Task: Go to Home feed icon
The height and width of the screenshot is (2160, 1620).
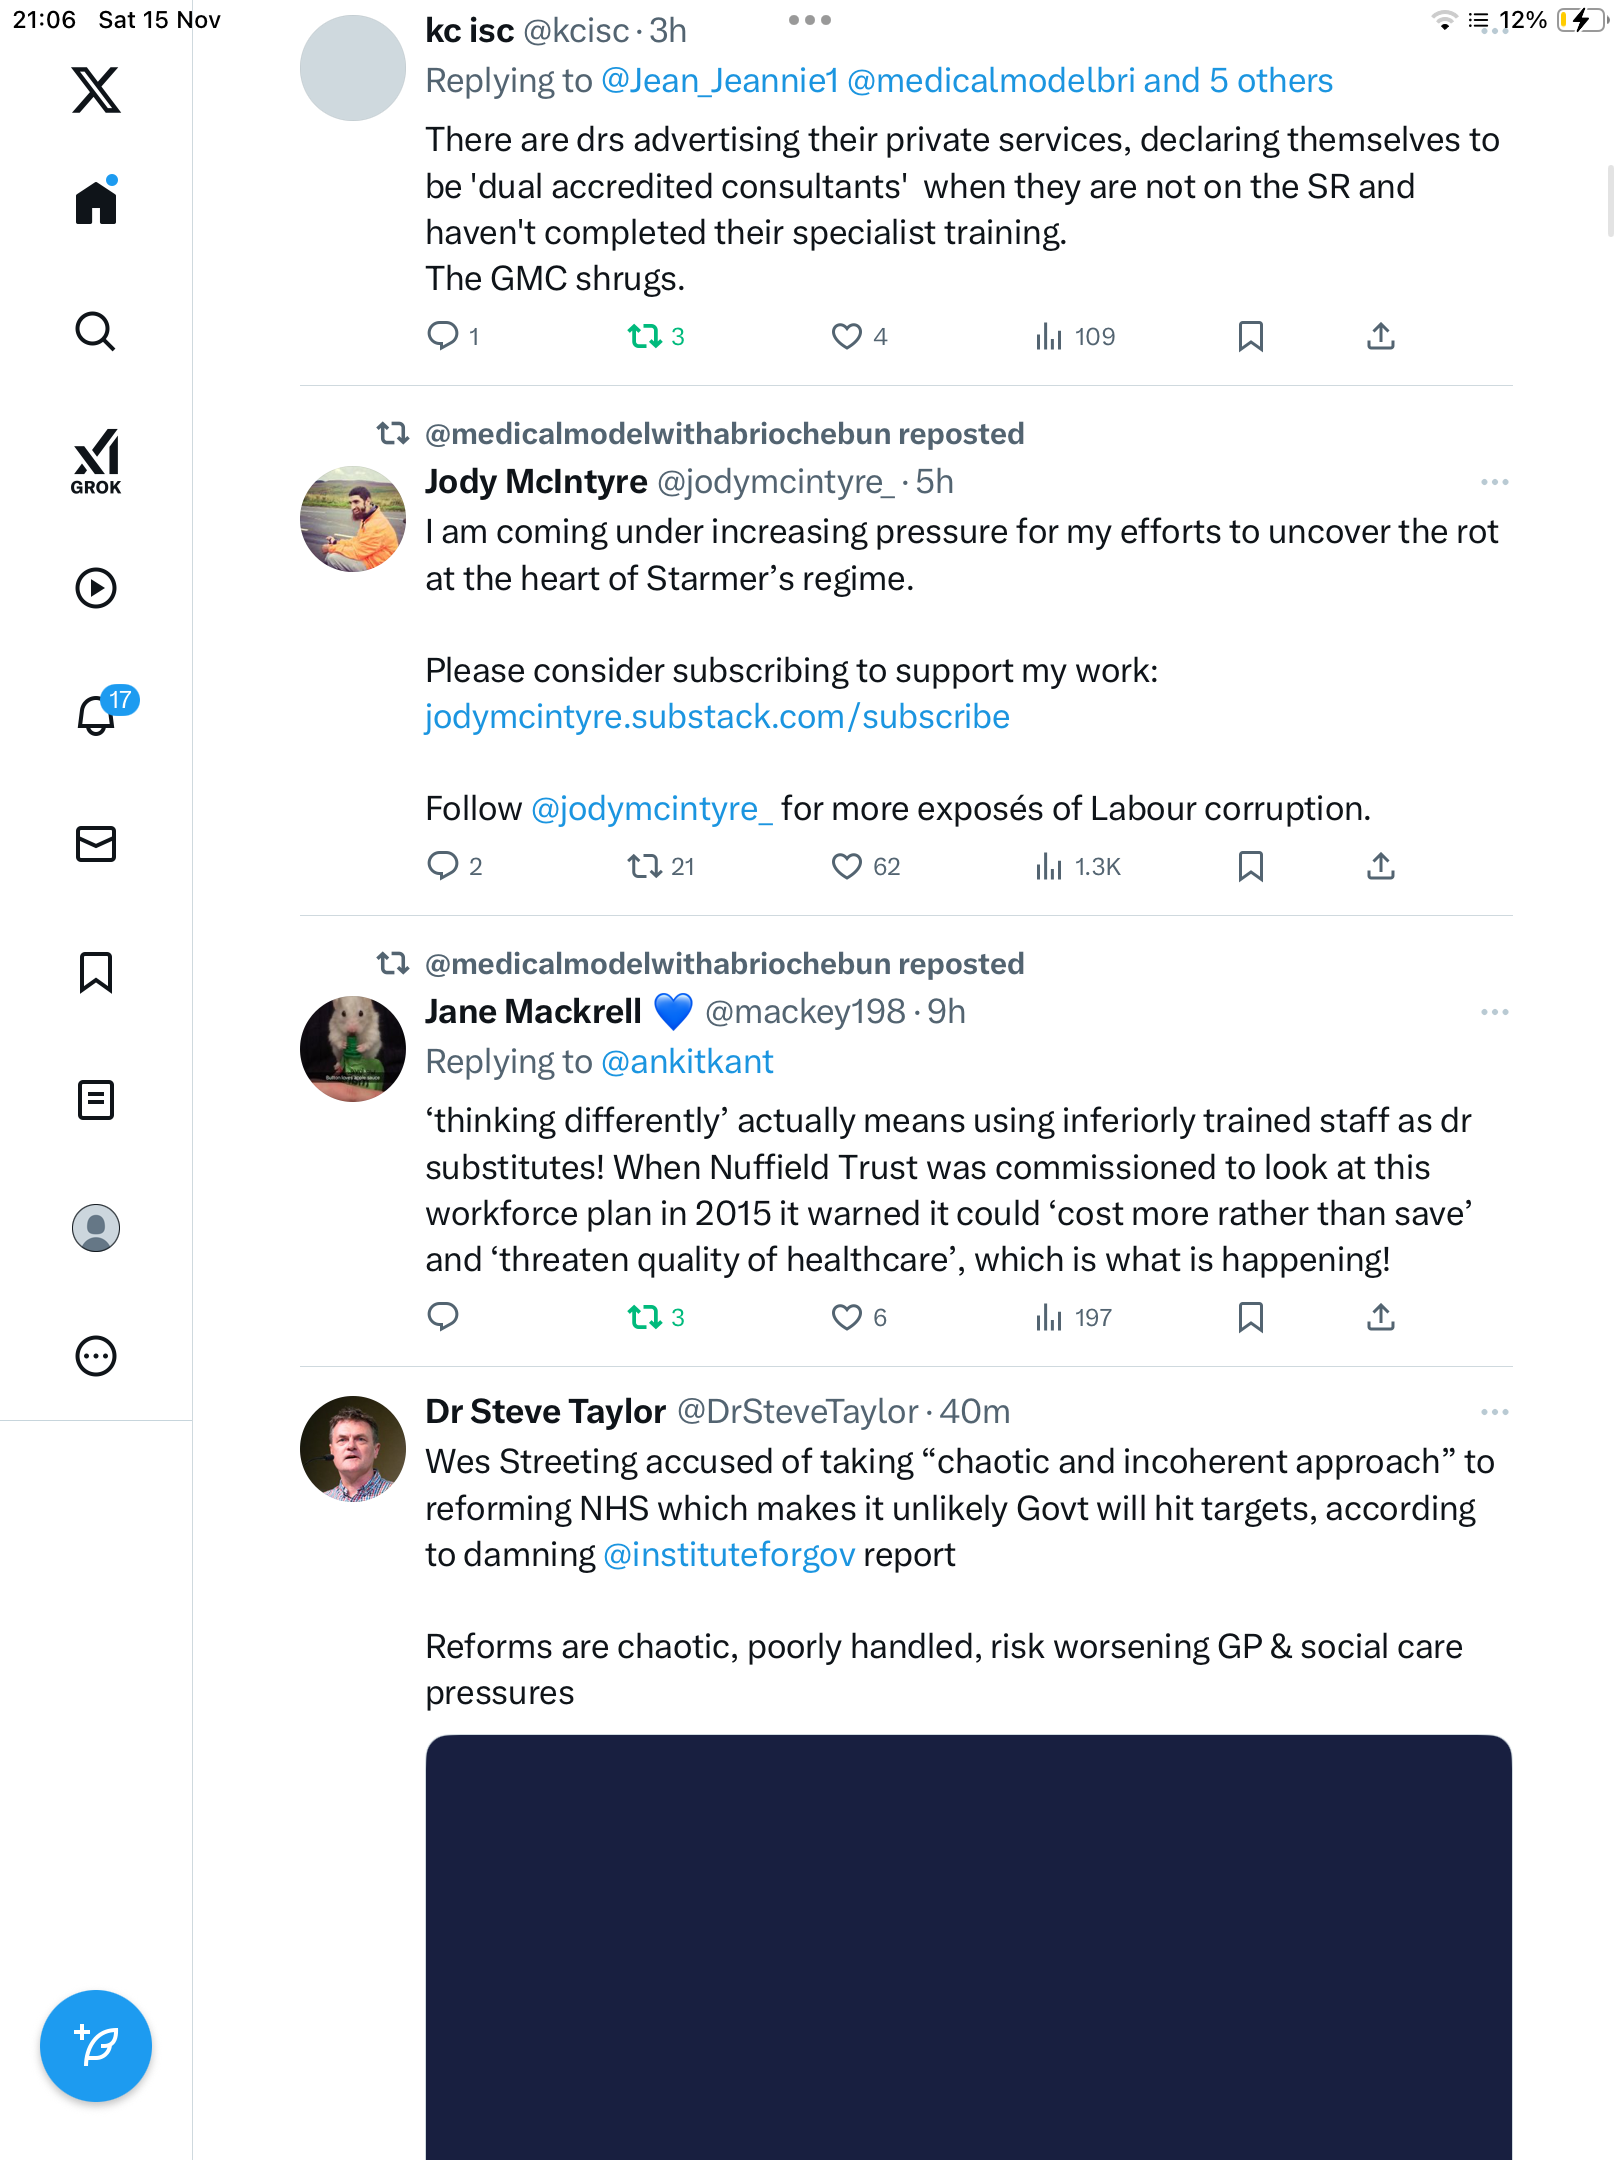Action: (96, 202)
